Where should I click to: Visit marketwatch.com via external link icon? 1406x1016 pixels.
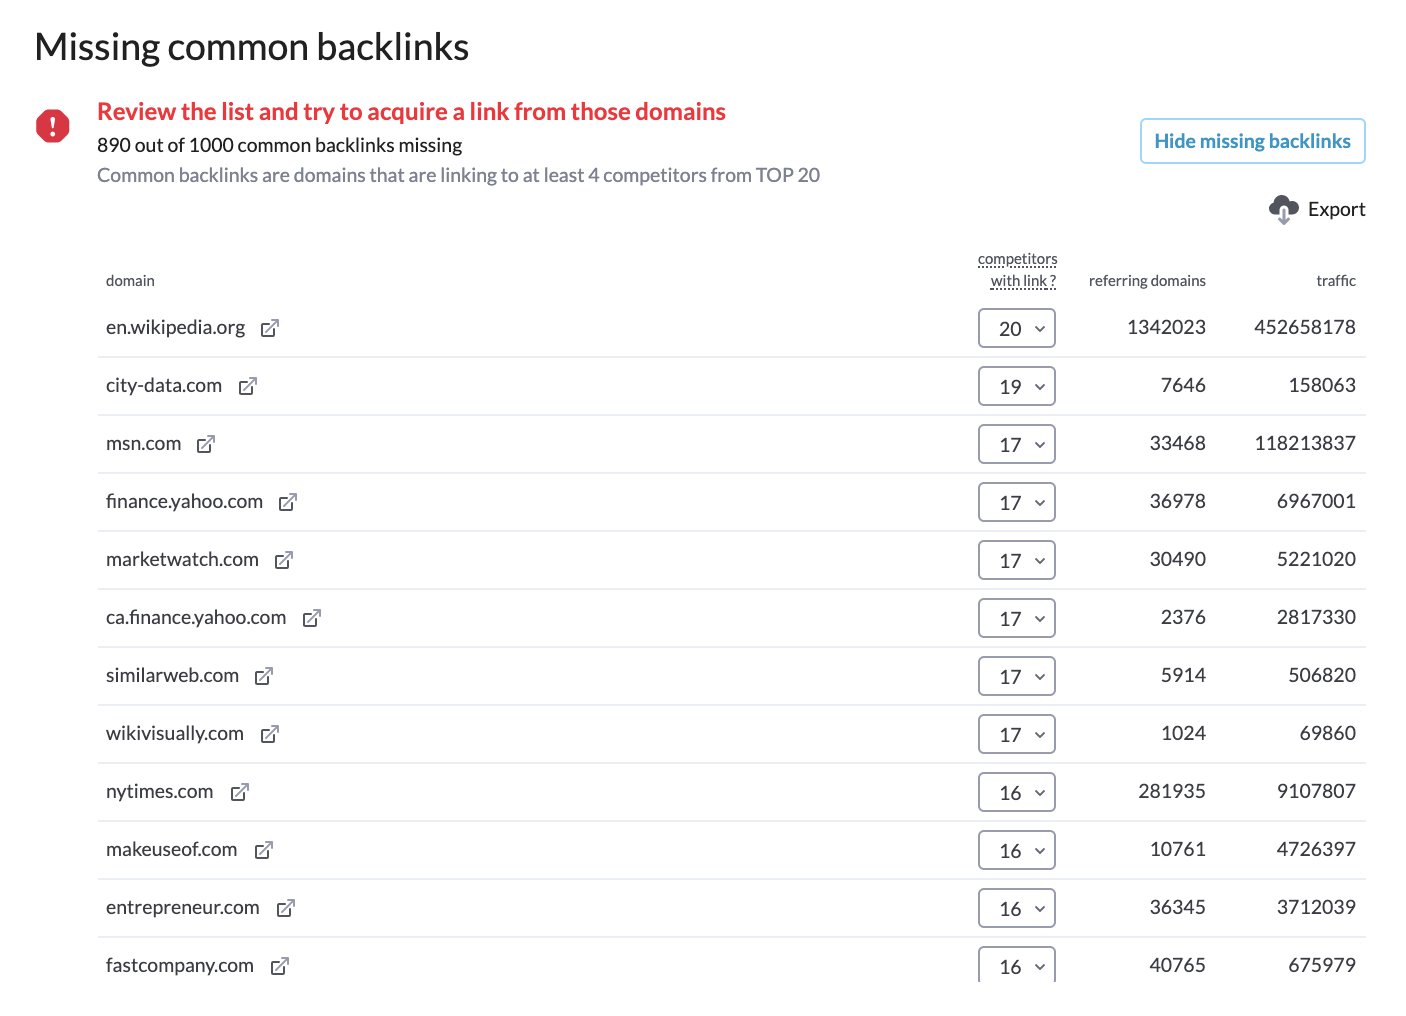pos(282,560)
